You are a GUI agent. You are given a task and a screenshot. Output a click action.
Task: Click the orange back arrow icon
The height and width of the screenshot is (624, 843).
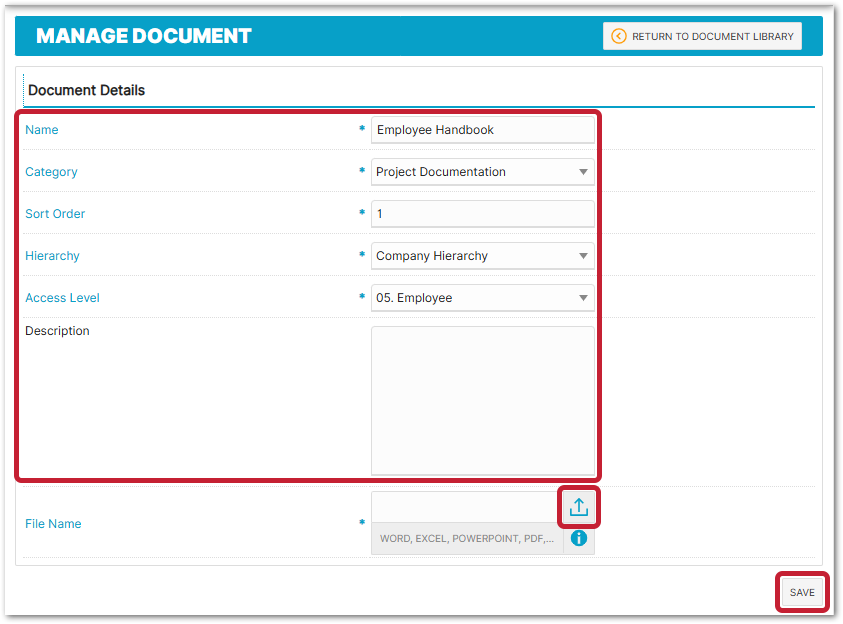click(618, 36)
